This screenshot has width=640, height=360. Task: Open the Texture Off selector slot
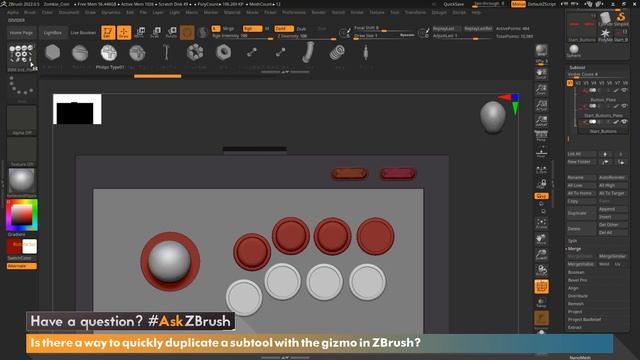(22, 151)
